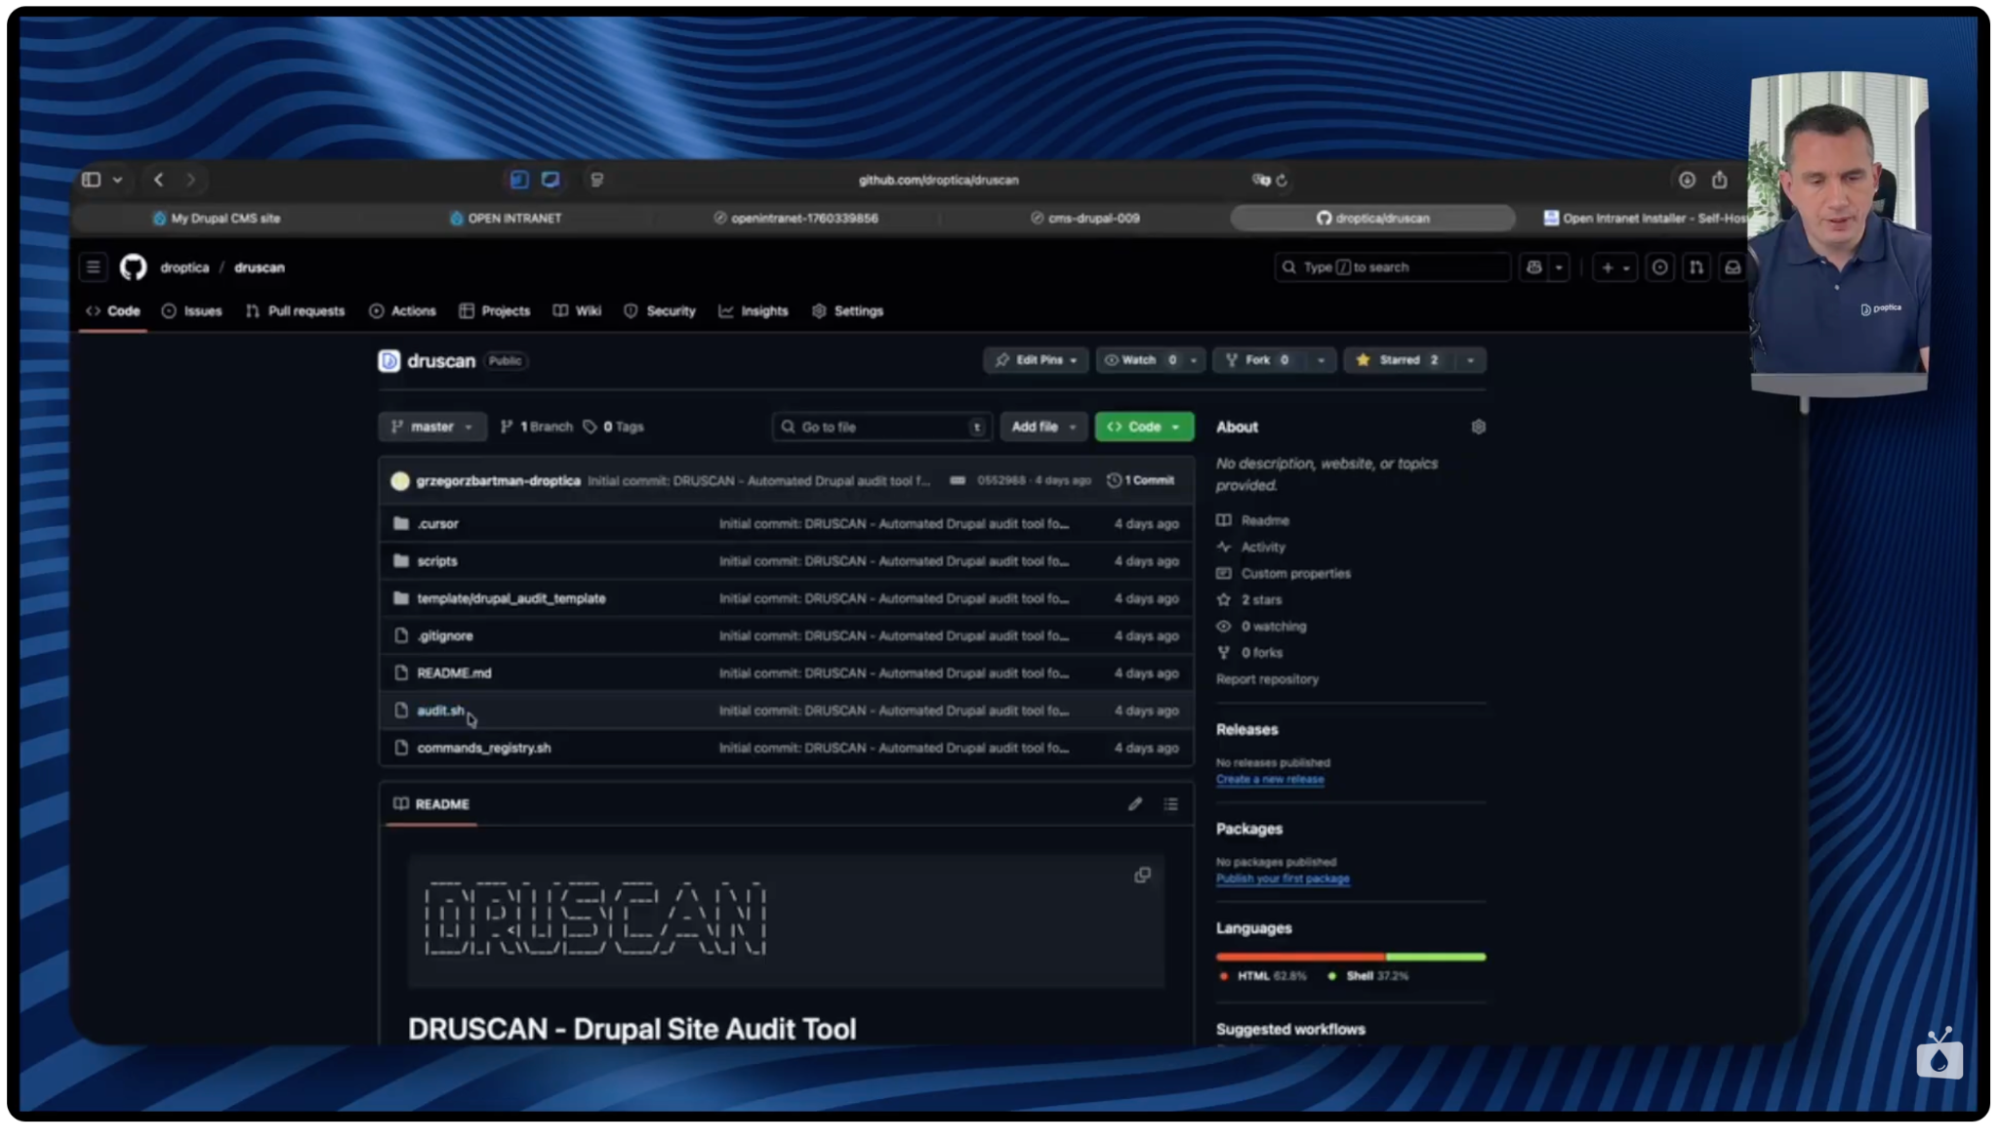1999x1132 pixels.
Task: Toggle Watch for the druscan repository
Action: click(1140, 360)
